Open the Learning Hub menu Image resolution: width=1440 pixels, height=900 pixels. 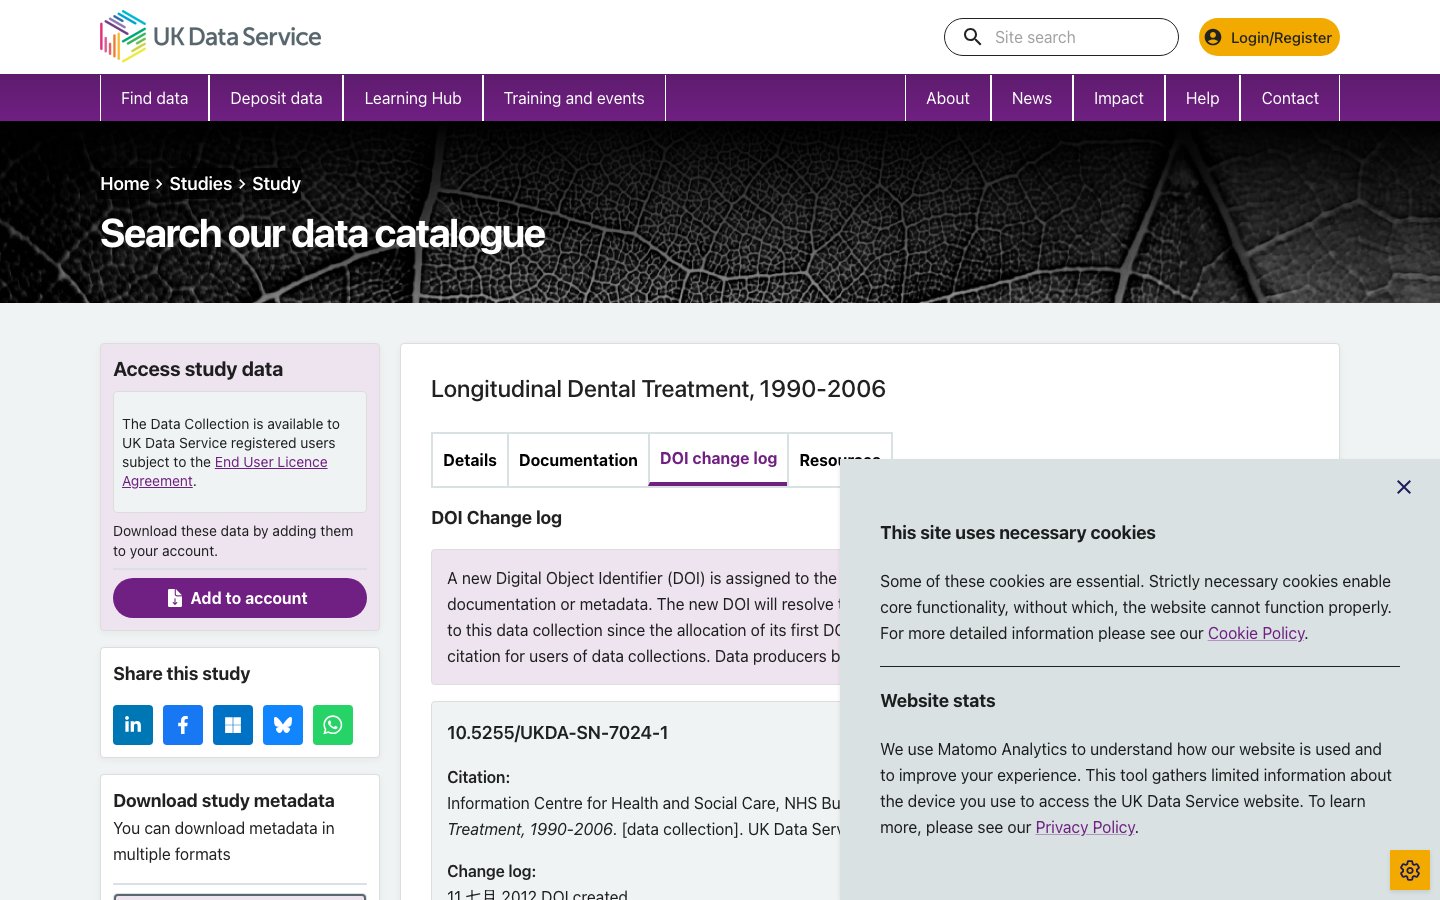(x=413, y=98)
